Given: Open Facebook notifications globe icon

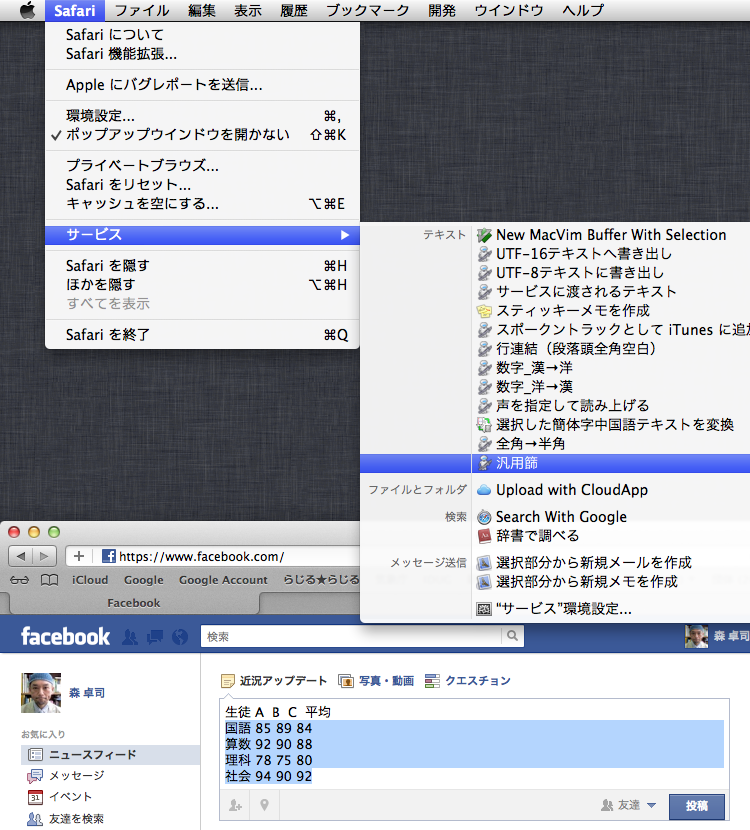Looking at the screenshot, I should (180, 637).
